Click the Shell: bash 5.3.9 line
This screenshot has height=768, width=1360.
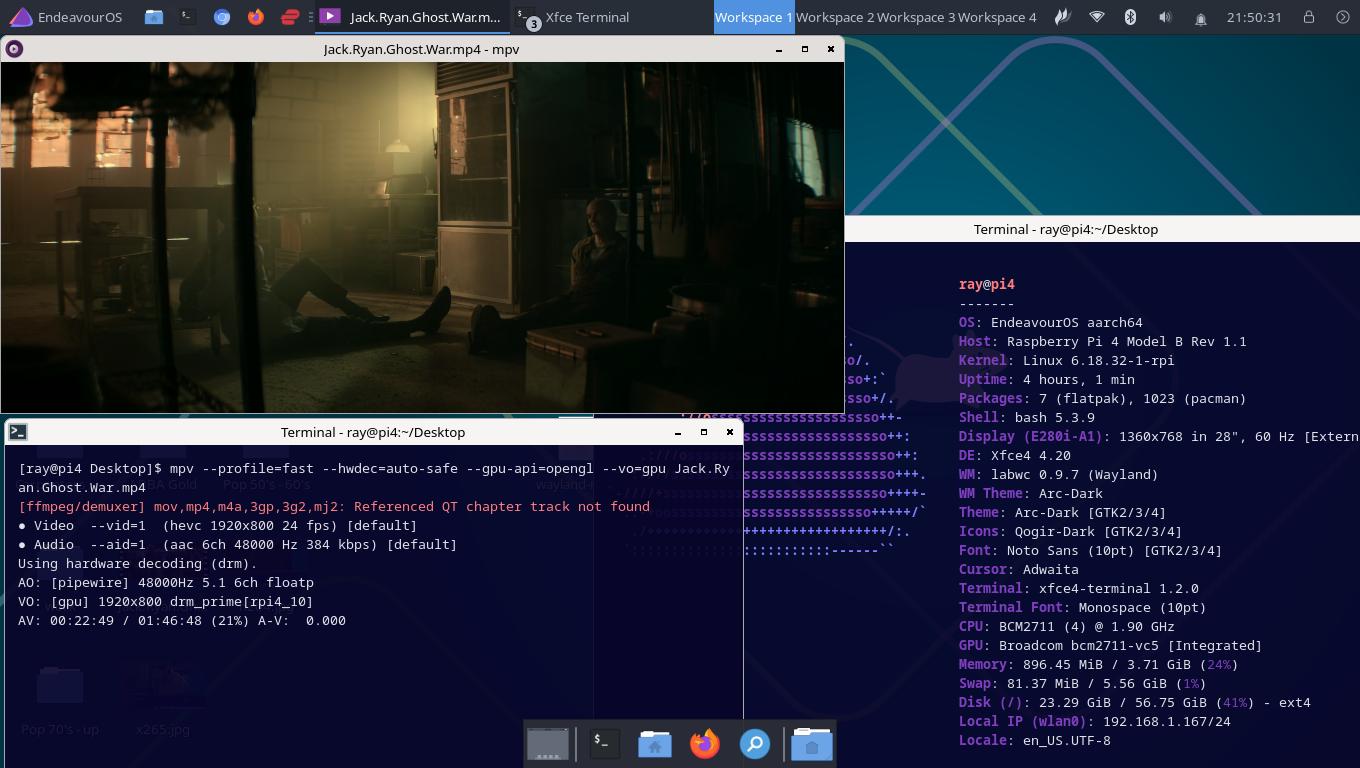click(x=1026, y=417)
